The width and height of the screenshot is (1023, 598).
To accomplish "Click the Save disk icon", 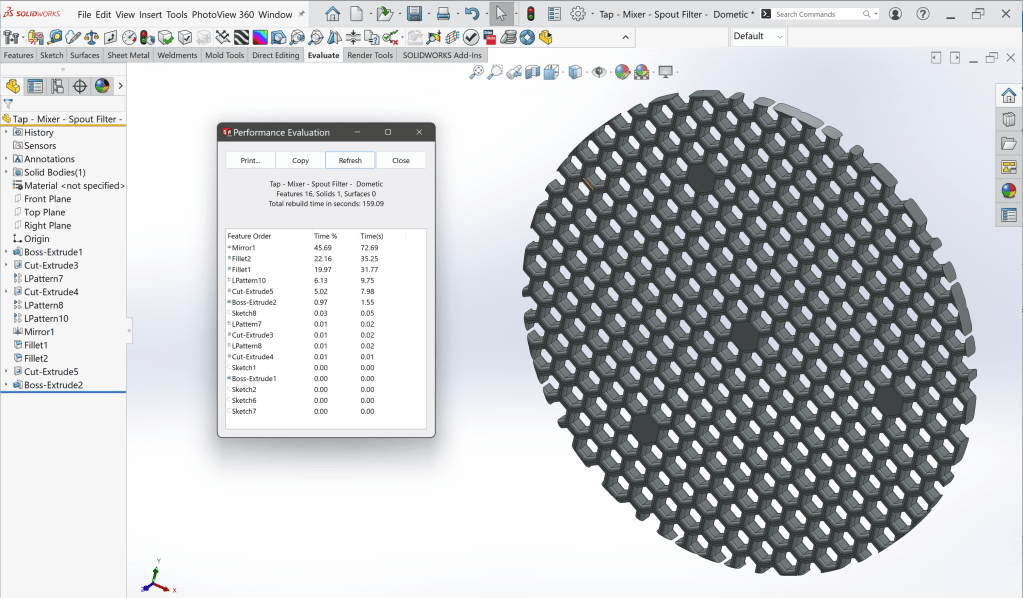I will click(414, 14).
